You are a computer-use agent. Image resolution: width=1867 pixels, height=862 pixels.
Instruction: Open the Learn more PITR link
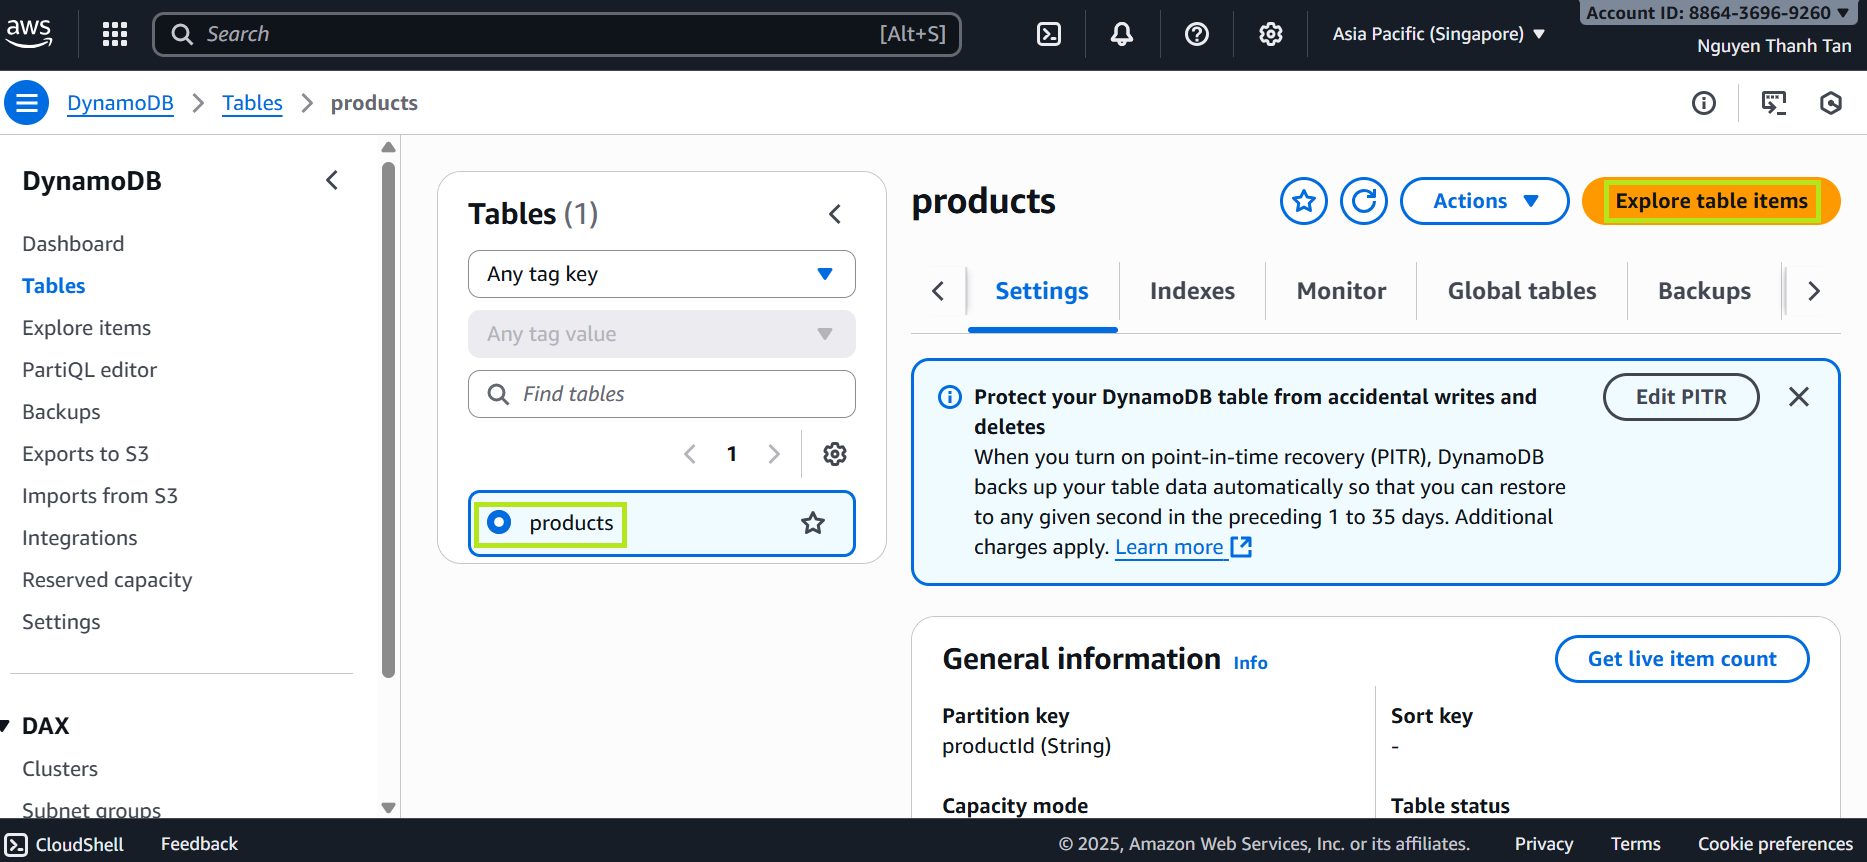(1169, 547)
